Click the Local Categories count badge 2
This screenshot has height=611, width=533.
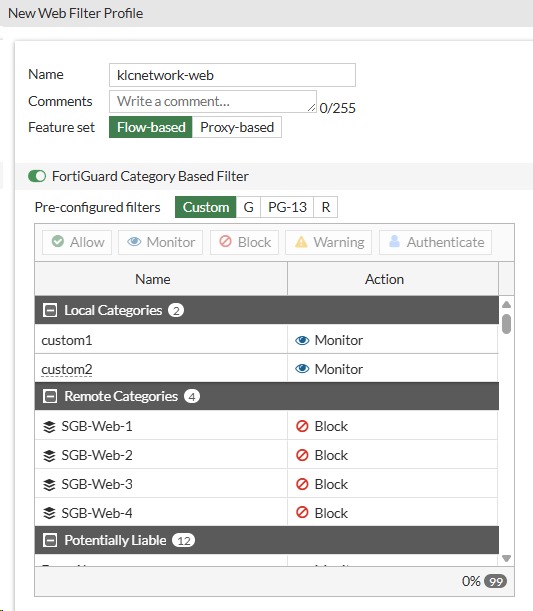coord(176,311)
